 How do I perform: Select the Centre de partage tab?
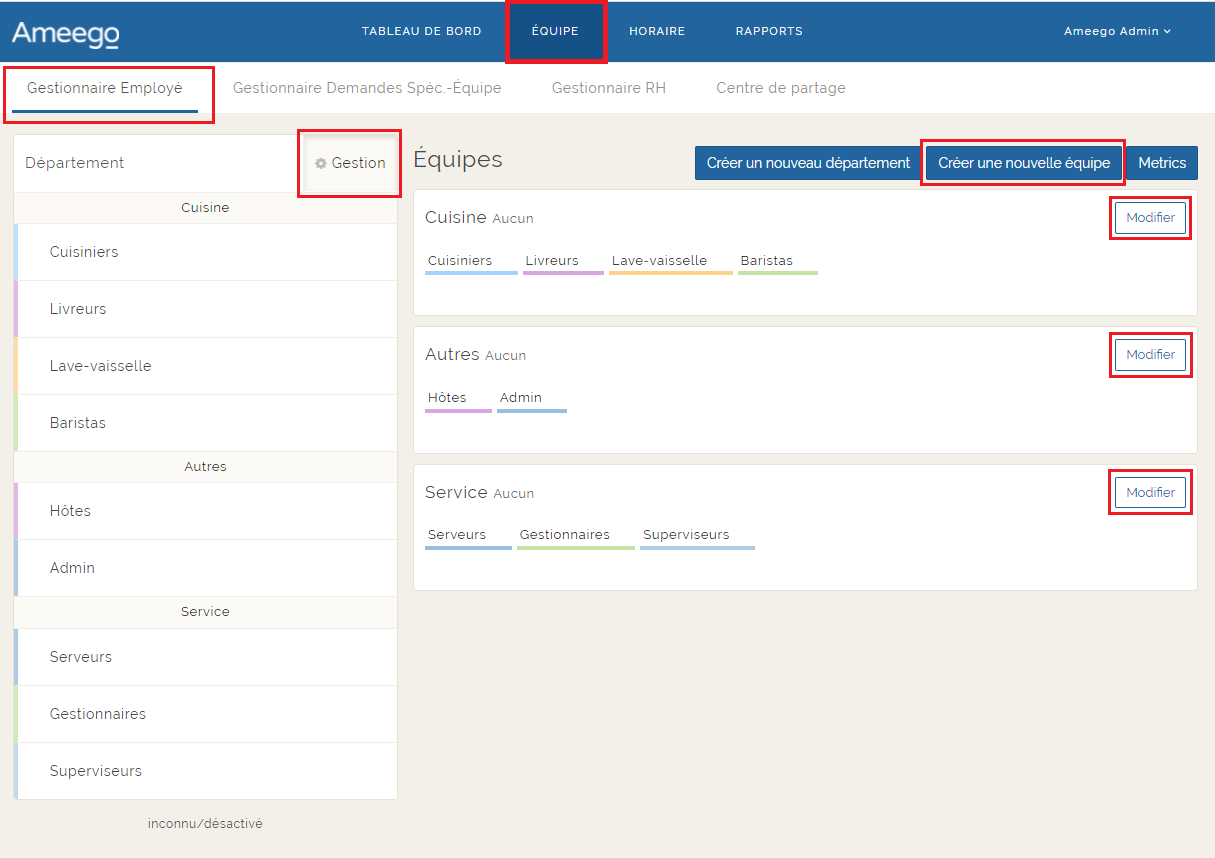pos(780,88)
